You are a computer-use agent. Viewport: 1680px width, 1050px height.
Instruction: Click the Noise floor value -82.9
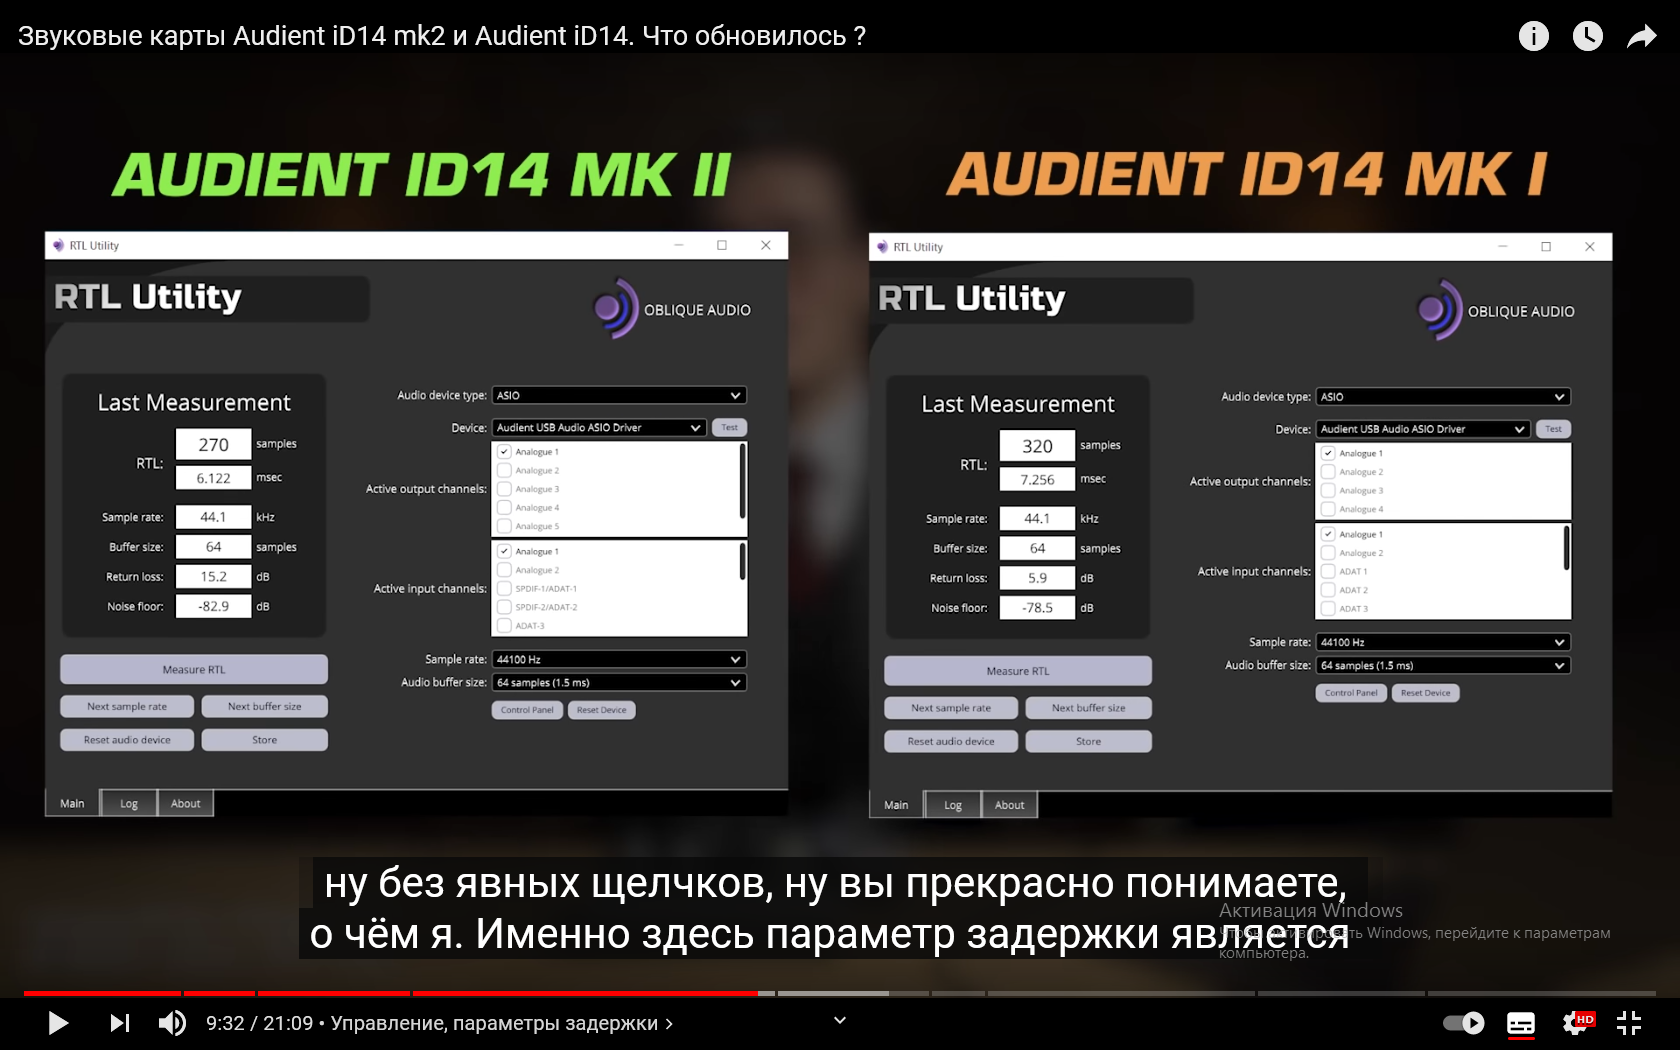(213, 606)
